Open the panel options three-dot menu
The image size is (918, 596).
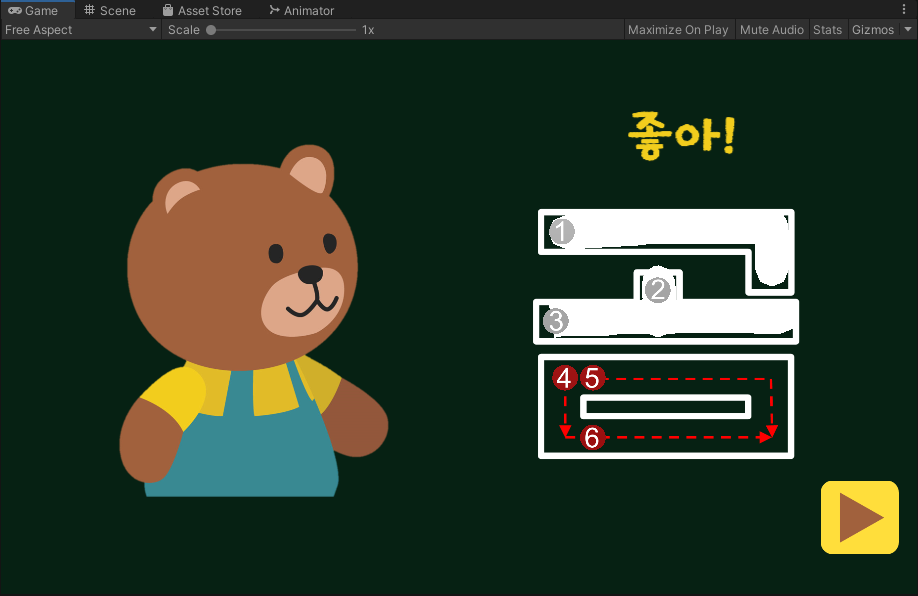click(904, 9)
